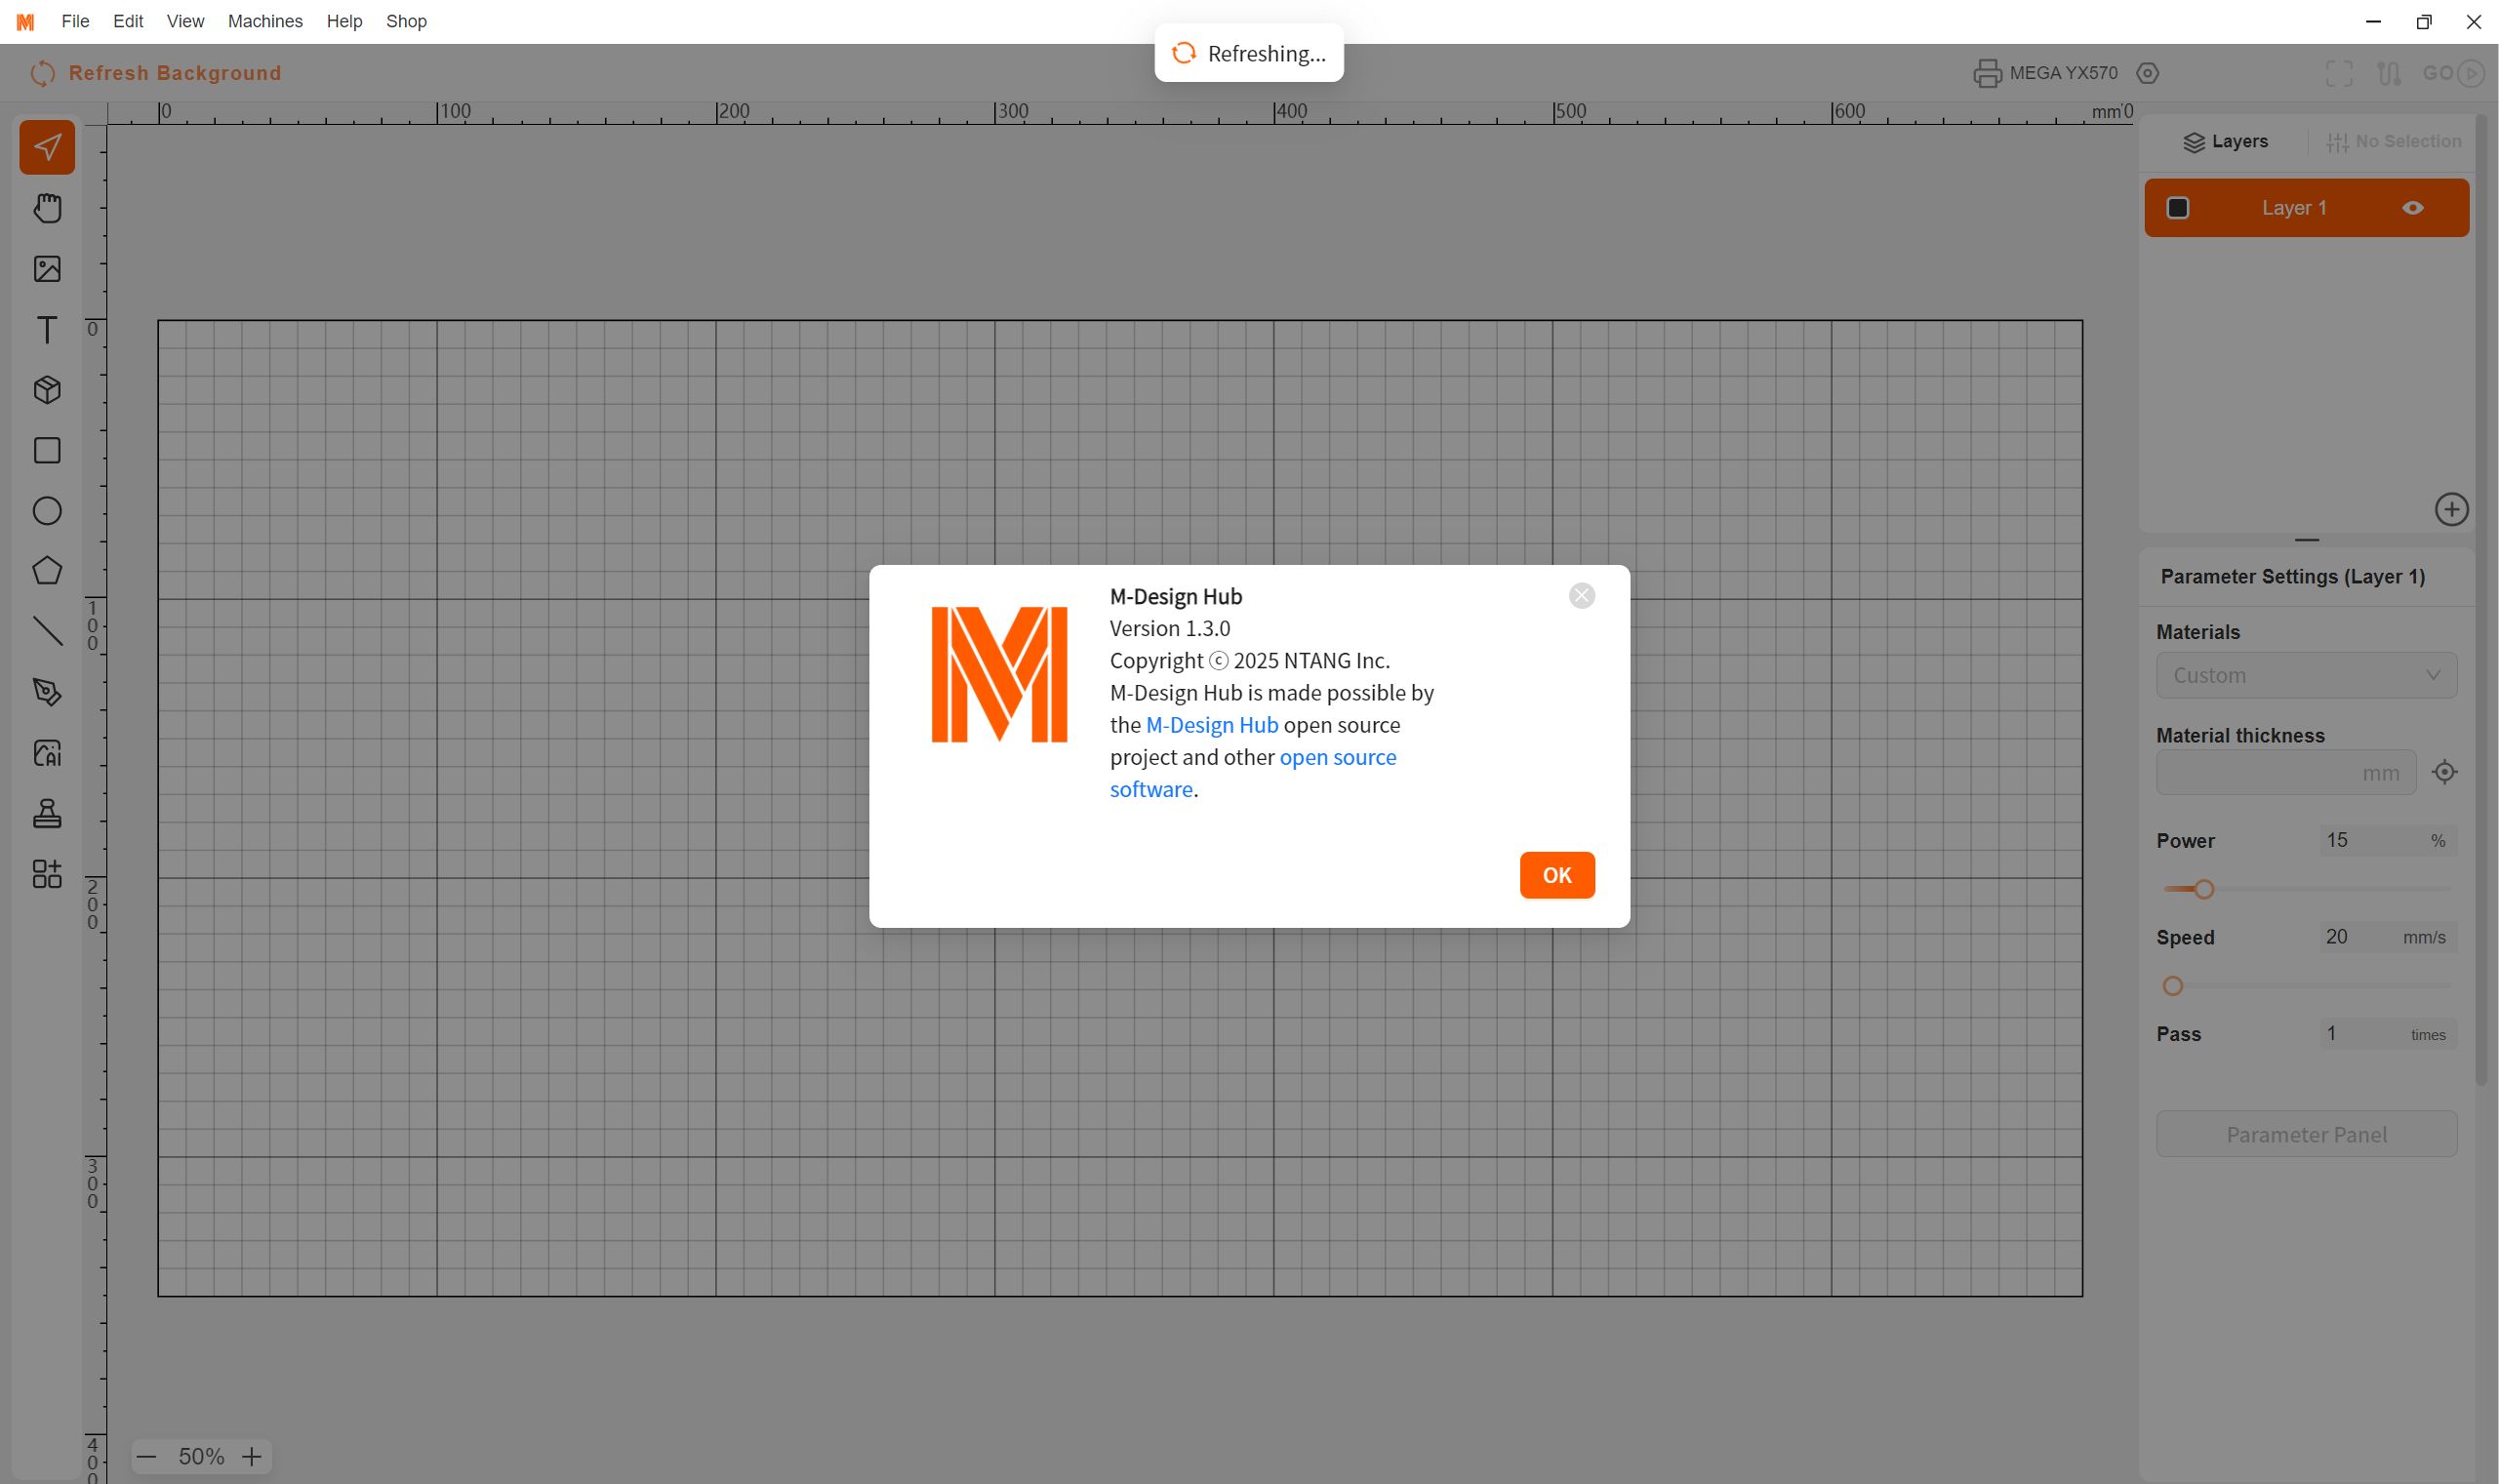Image resolution: width=2499 pixels, height=1484 pixels.
Task: Click the Material thickness input field
Action: 2285,773
